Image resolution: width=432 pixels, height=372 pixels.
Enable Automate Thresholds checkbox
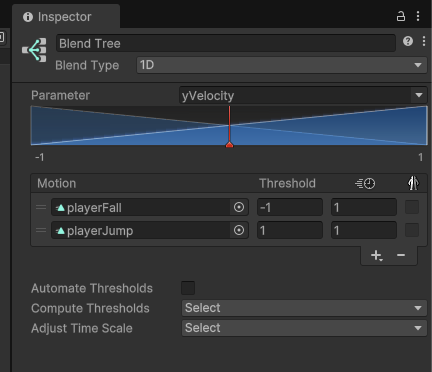pos(188,288)
